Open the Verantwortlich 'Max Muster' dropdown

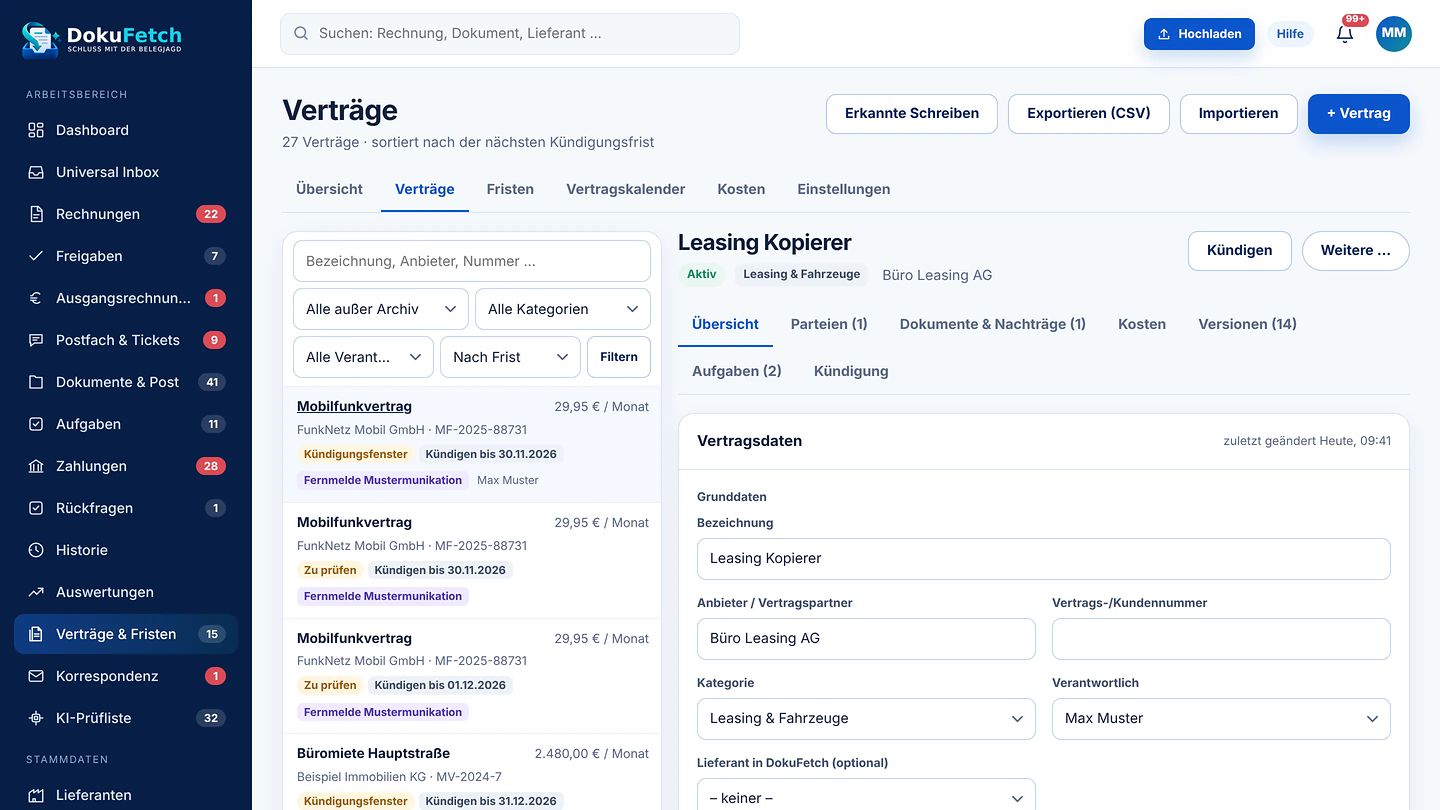pos(1221,719)
